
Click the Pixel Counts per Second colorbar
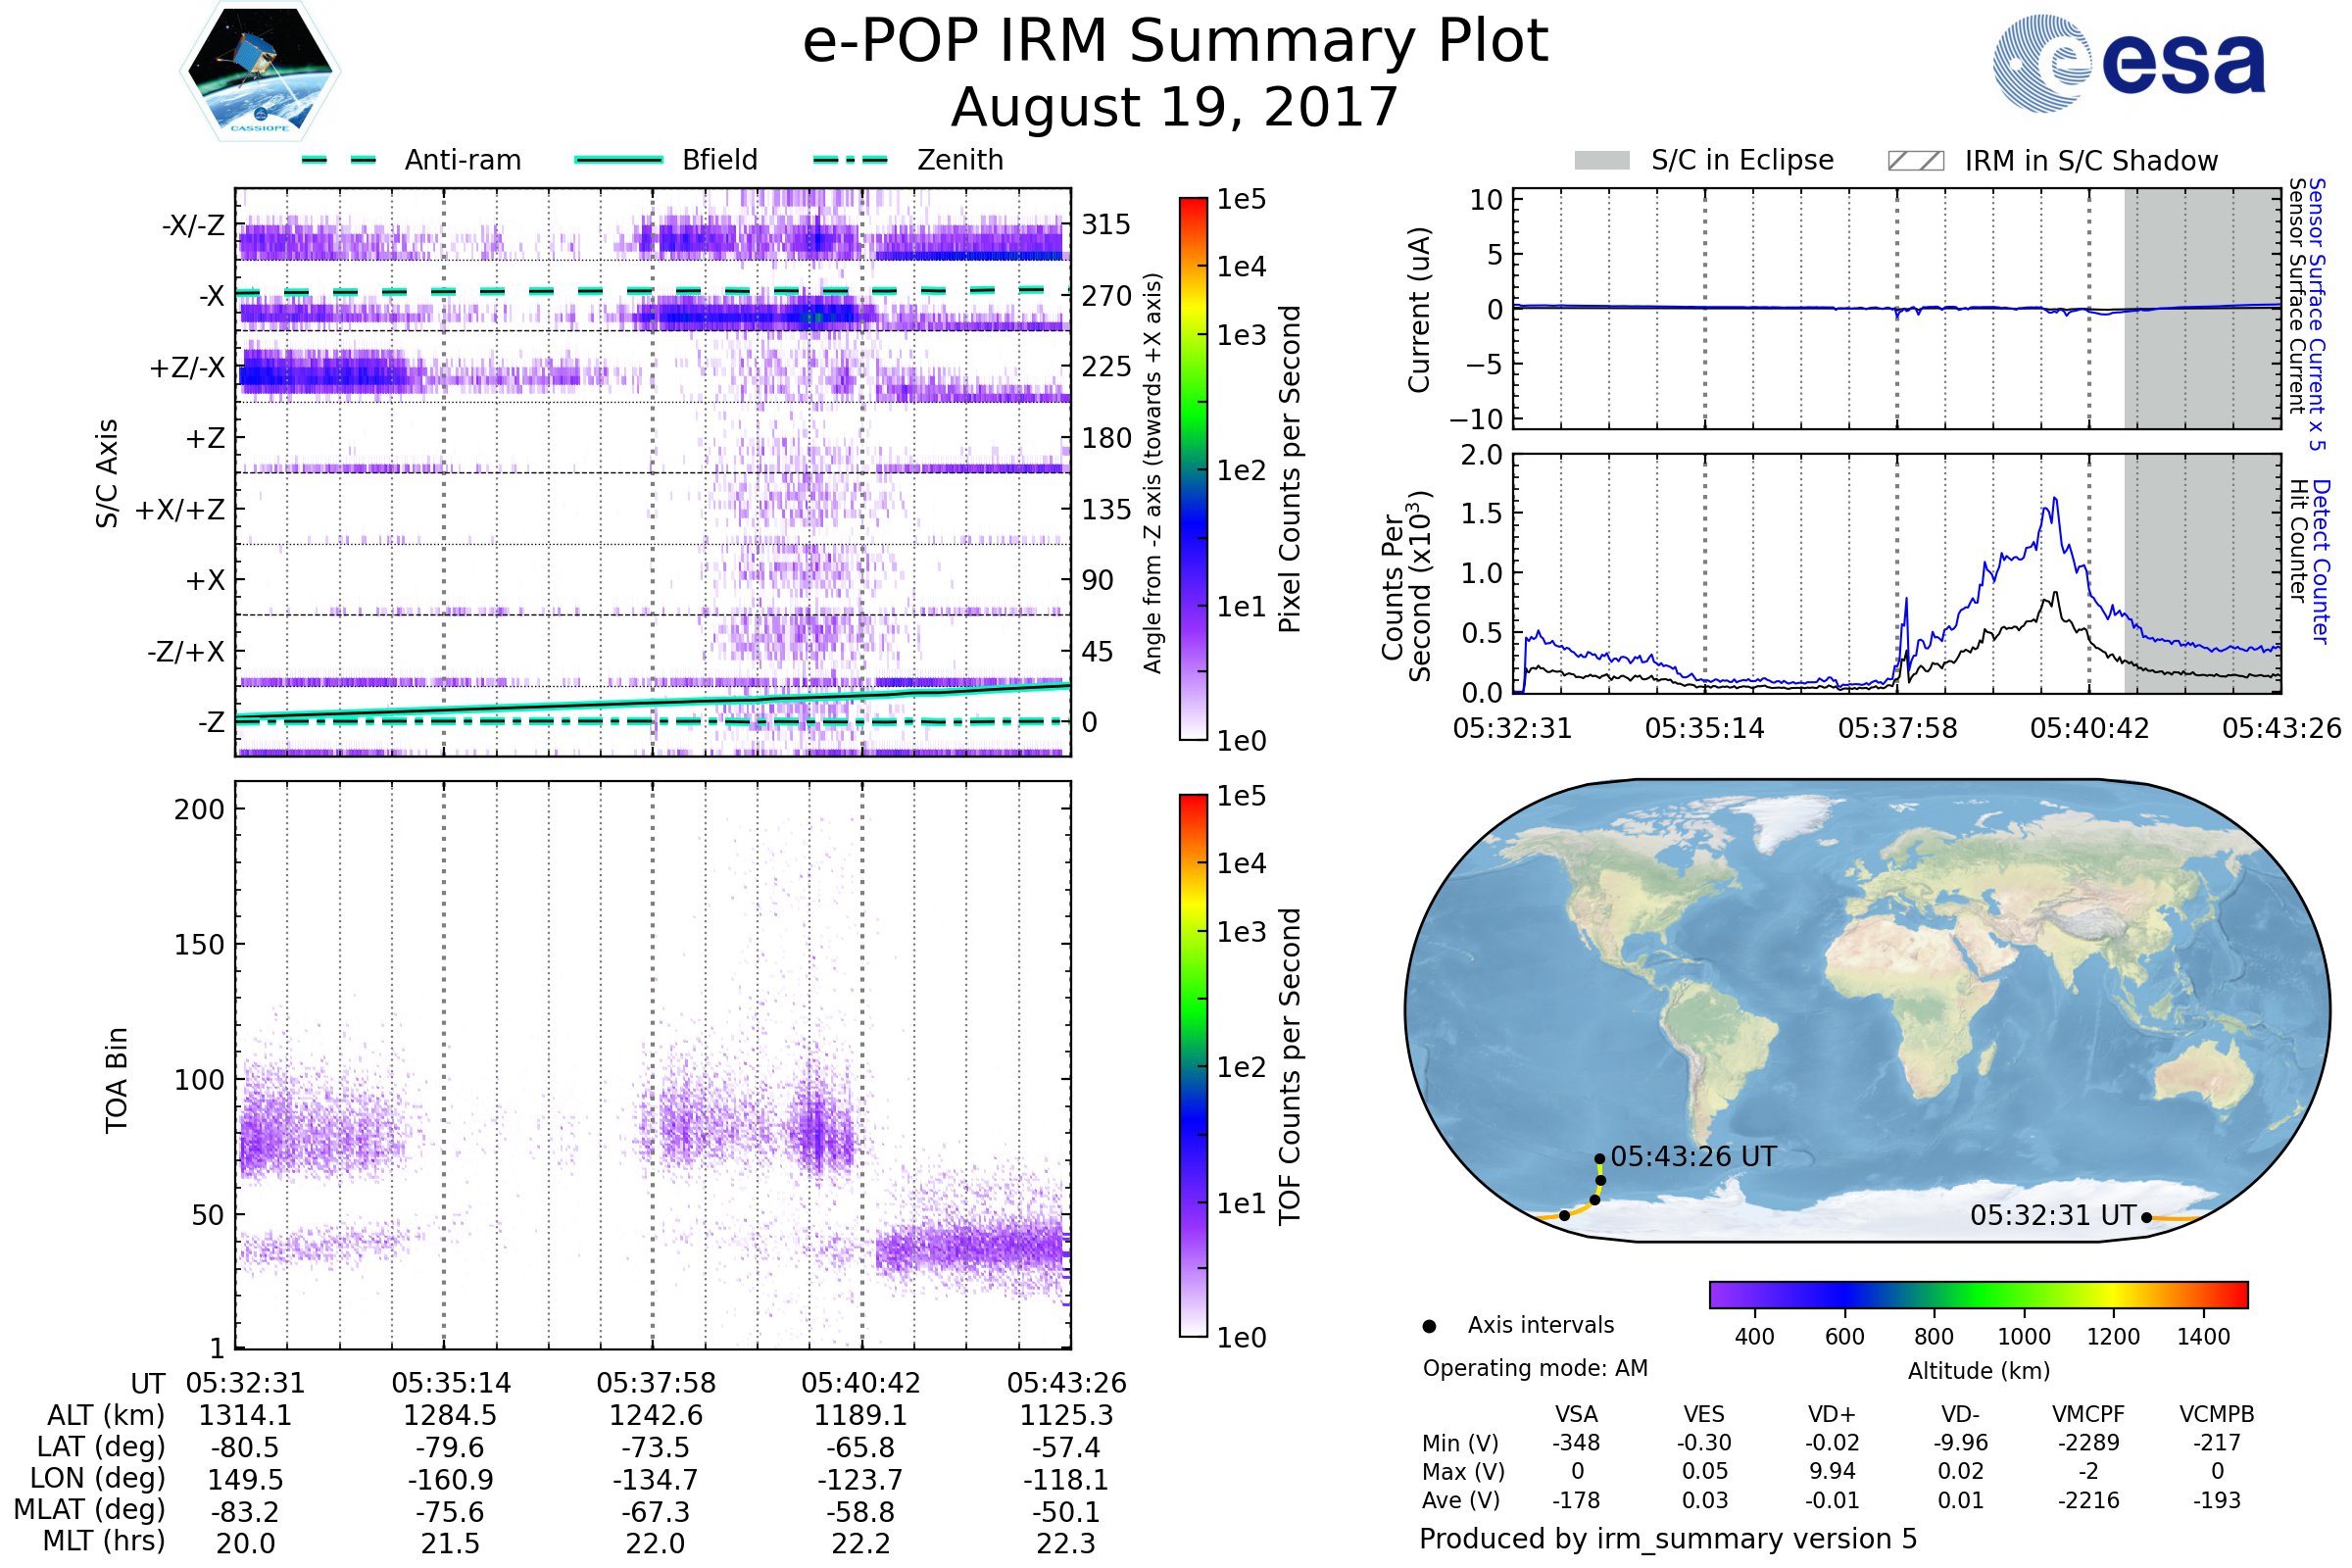pyautogui.click(x=1193, y=469)
